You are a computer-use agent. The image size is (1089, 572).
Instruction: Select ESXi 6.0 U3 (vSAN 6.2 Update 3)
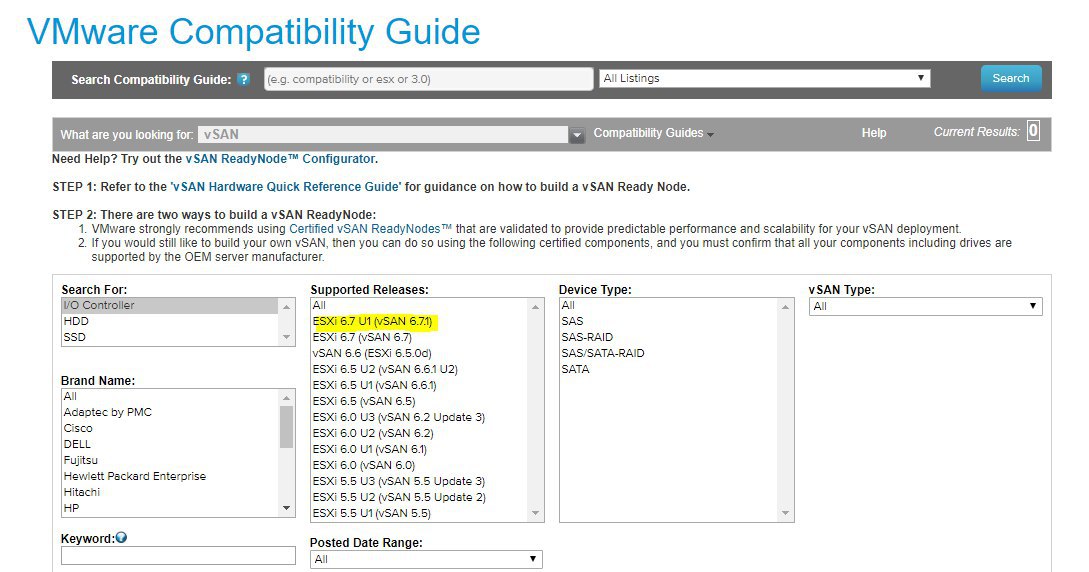click(x=419, y=417)
